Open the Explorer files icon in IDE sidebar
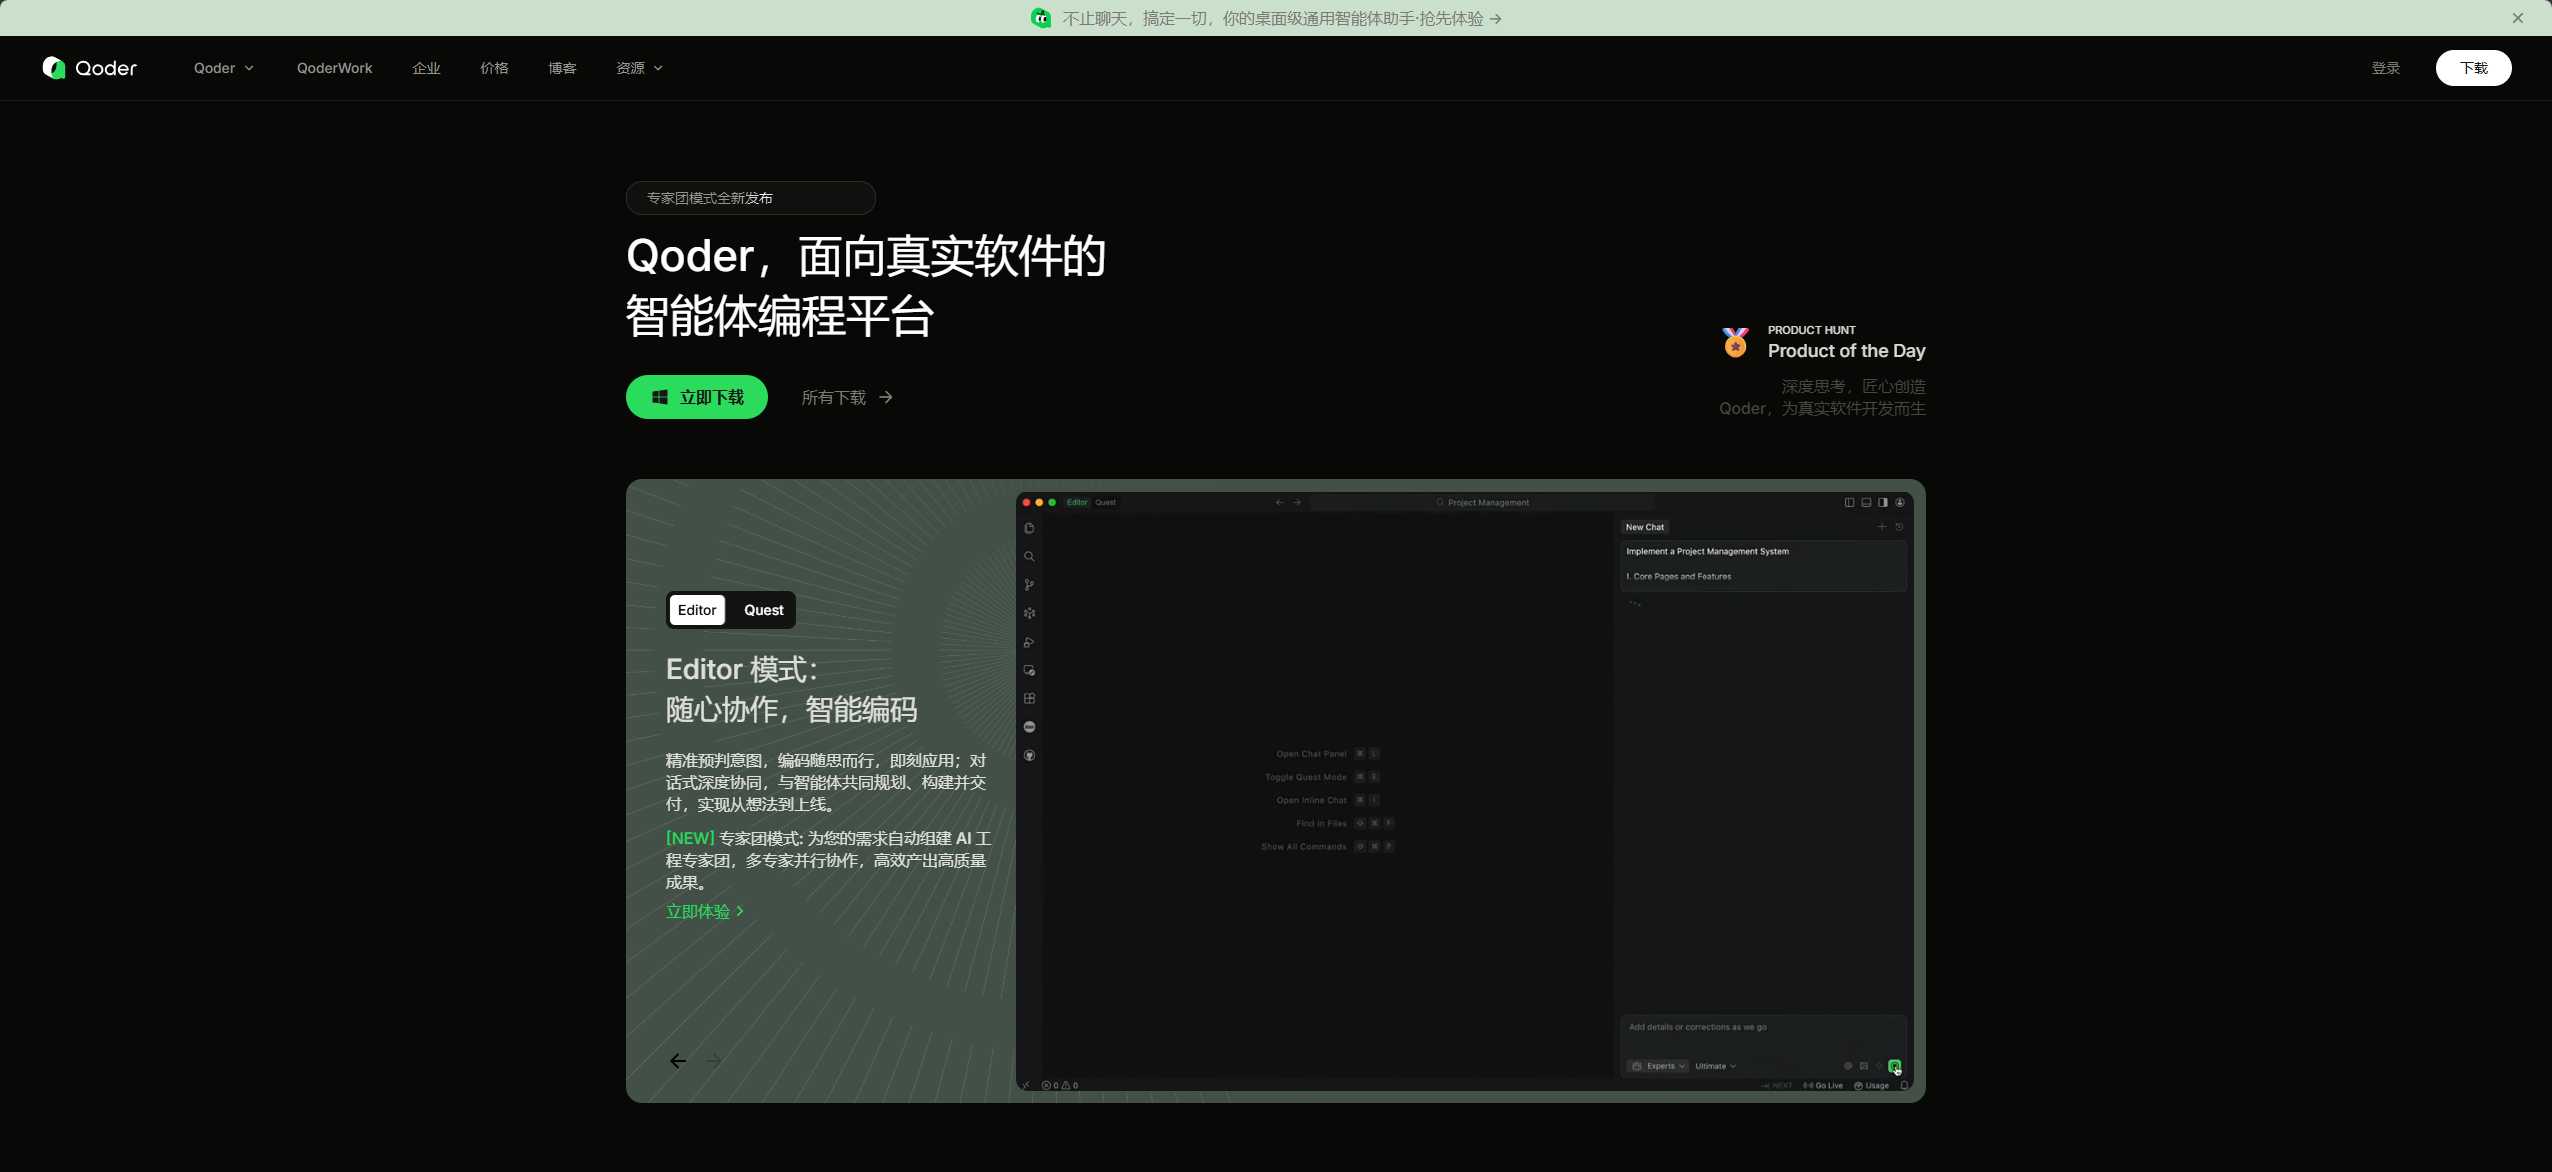Screen dimensions: 2552x1172 1029,528
